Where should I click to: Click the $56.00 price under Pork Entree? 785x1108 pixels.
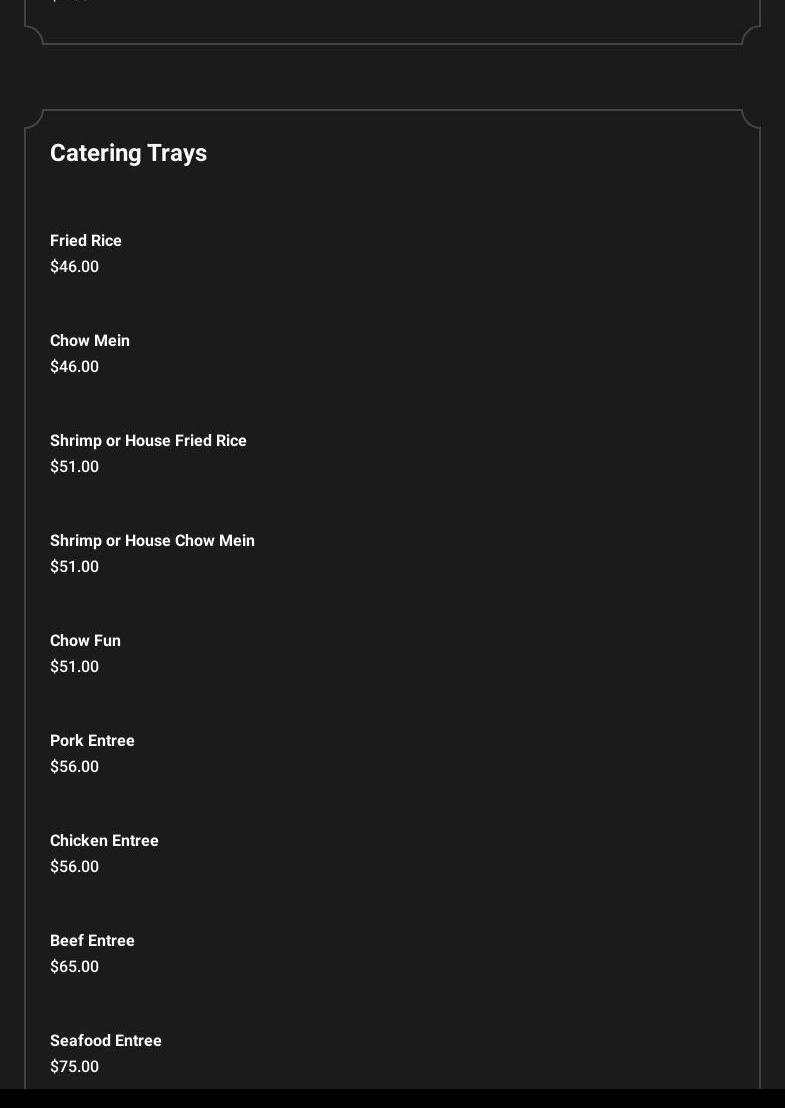[x=74, y=767]
